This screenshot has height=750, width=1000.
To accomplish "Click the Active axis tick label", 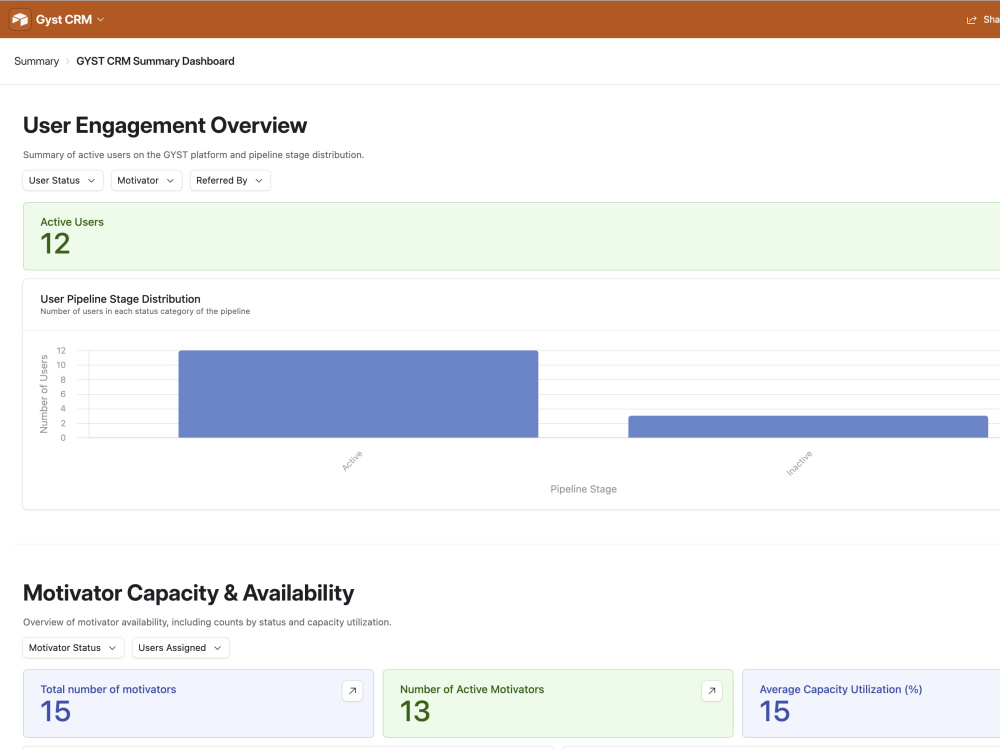I will pyautogui.click(x=352, y=460).
